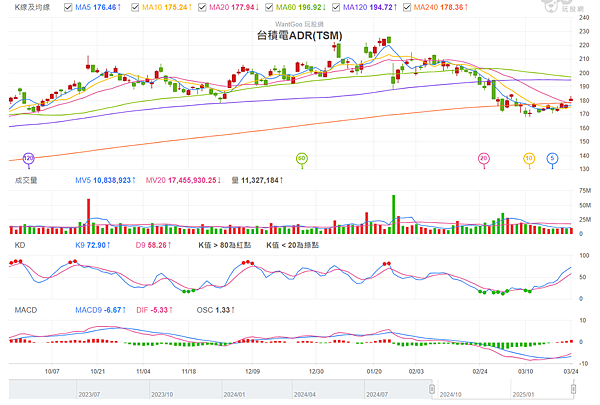Grab the right handle of range selector

coord(573,389)
